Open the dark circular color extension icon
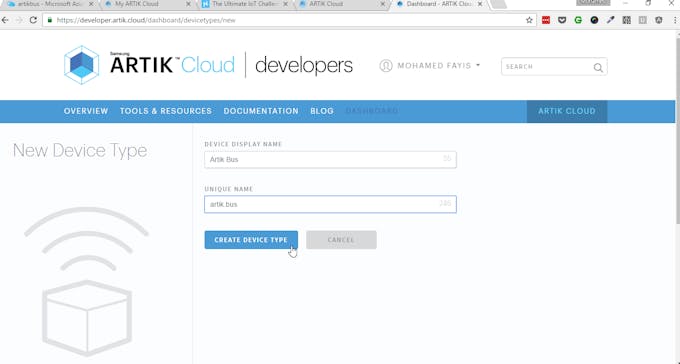 pyautogui.click(x=595, y=20)
